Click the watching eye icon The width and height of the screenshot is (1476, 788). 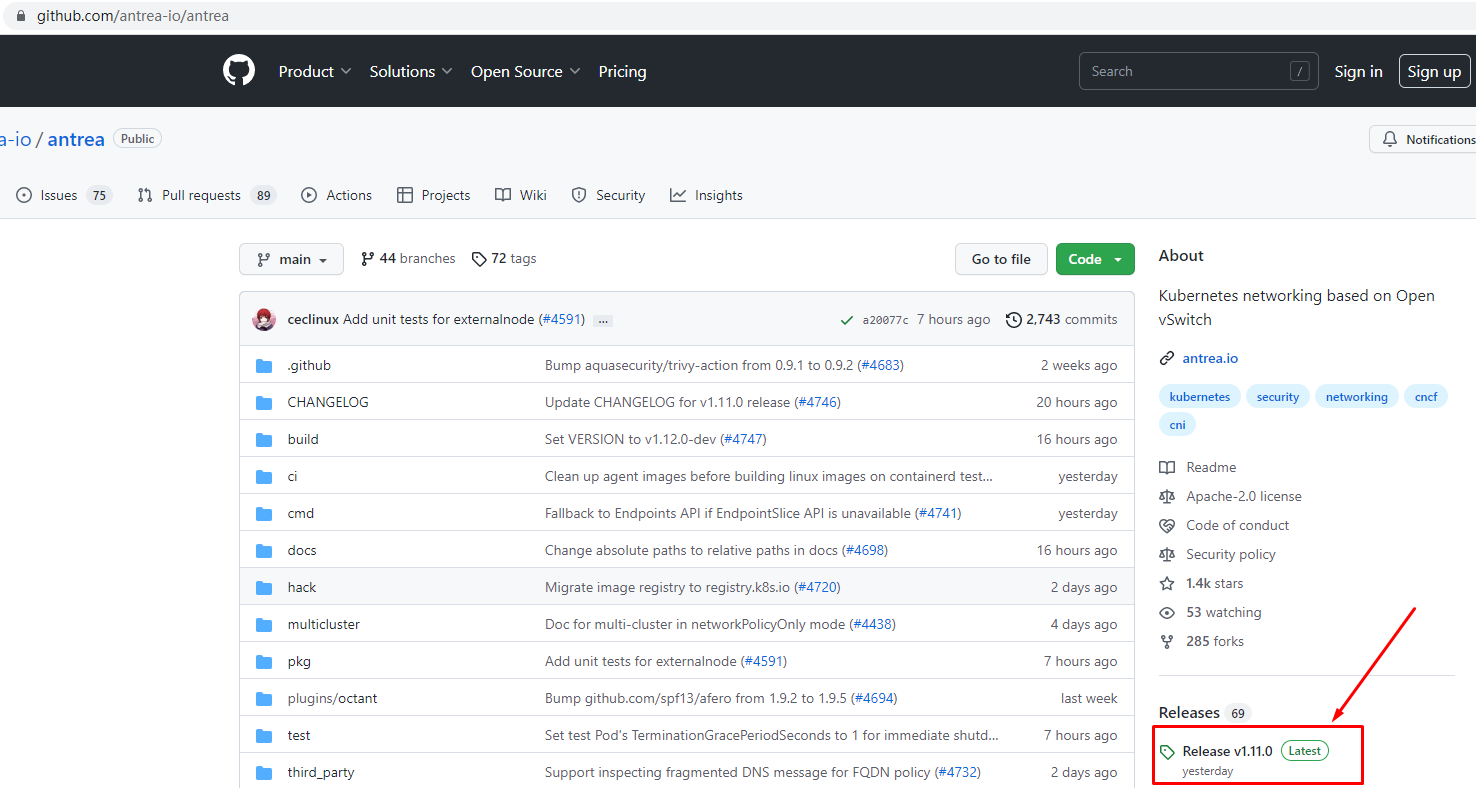pos(1167,612)
